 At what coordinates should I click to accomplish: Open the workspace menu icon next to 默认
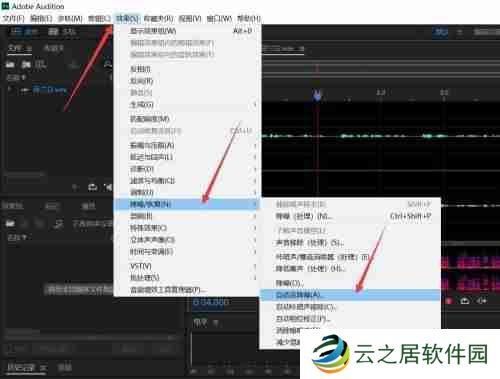pyautogui.click(x=460, y=32)
